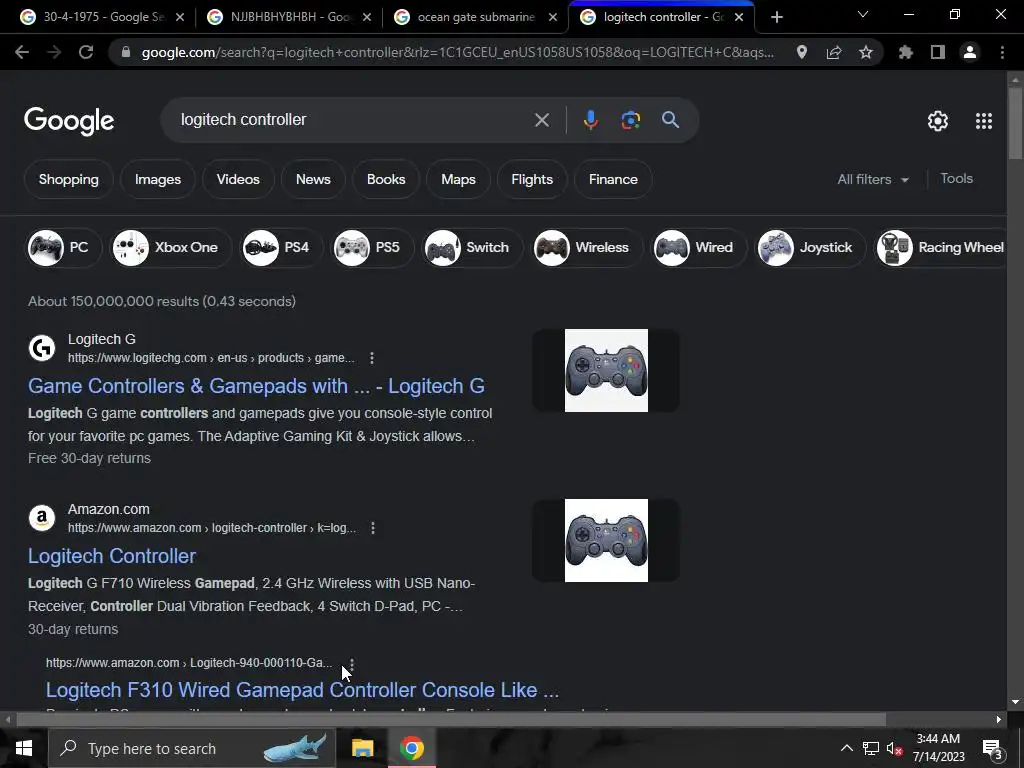Select the Shopping search filter
1024x768 pixels.
tap(69, 179)
